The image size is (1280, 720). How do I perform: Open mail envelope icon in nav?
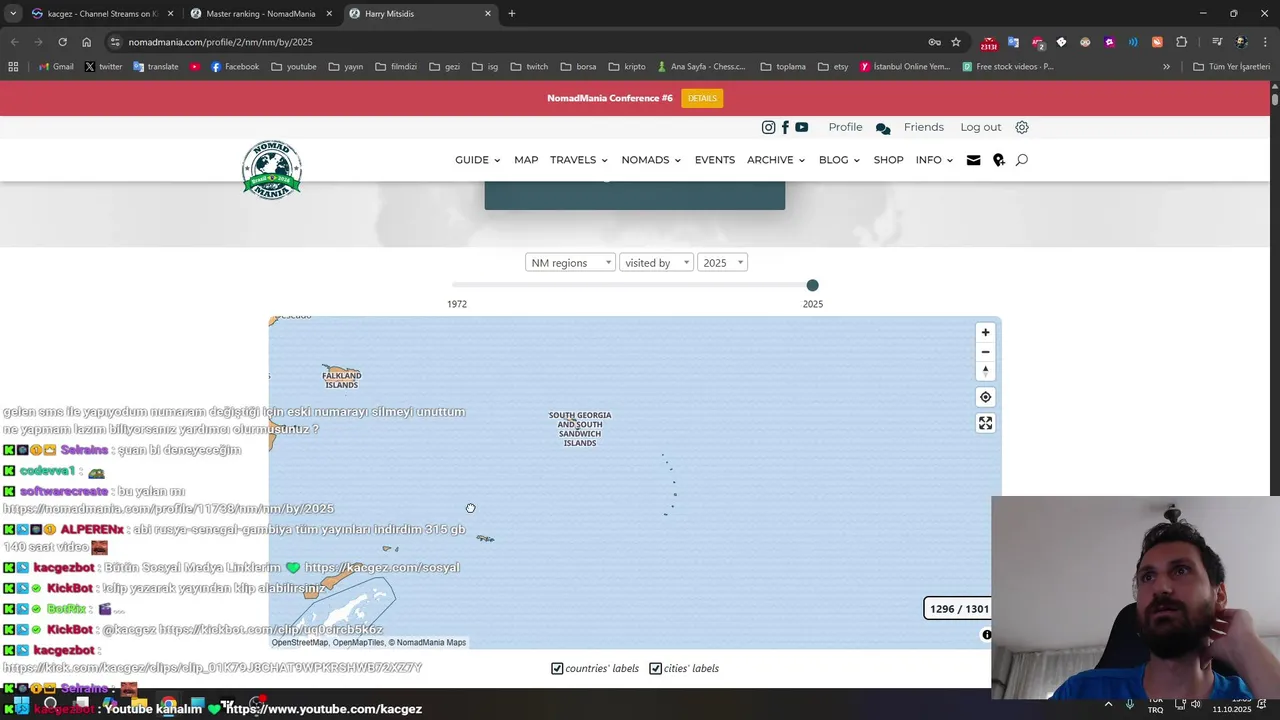coord(973,160)
